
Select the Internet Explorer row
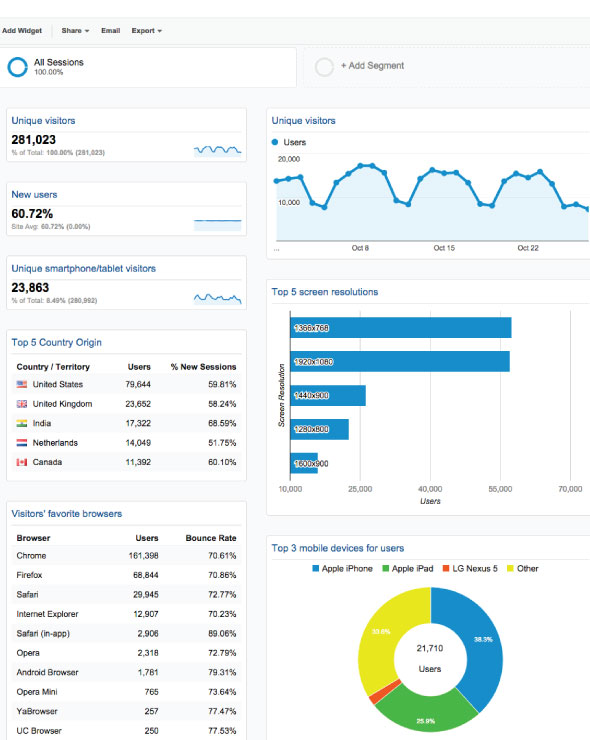point(126,614)
